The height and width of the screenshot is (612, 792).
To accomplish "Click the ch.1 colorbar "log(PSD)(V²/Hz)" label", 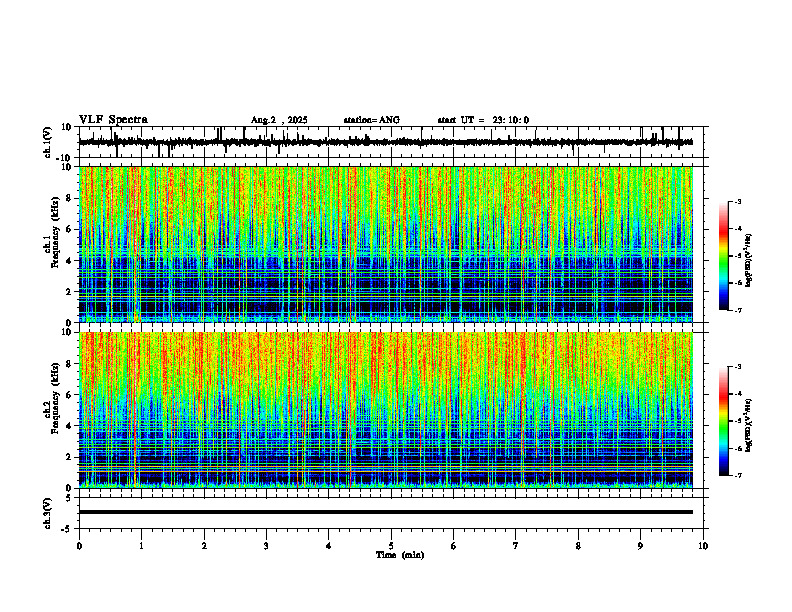I will (749, 261).
